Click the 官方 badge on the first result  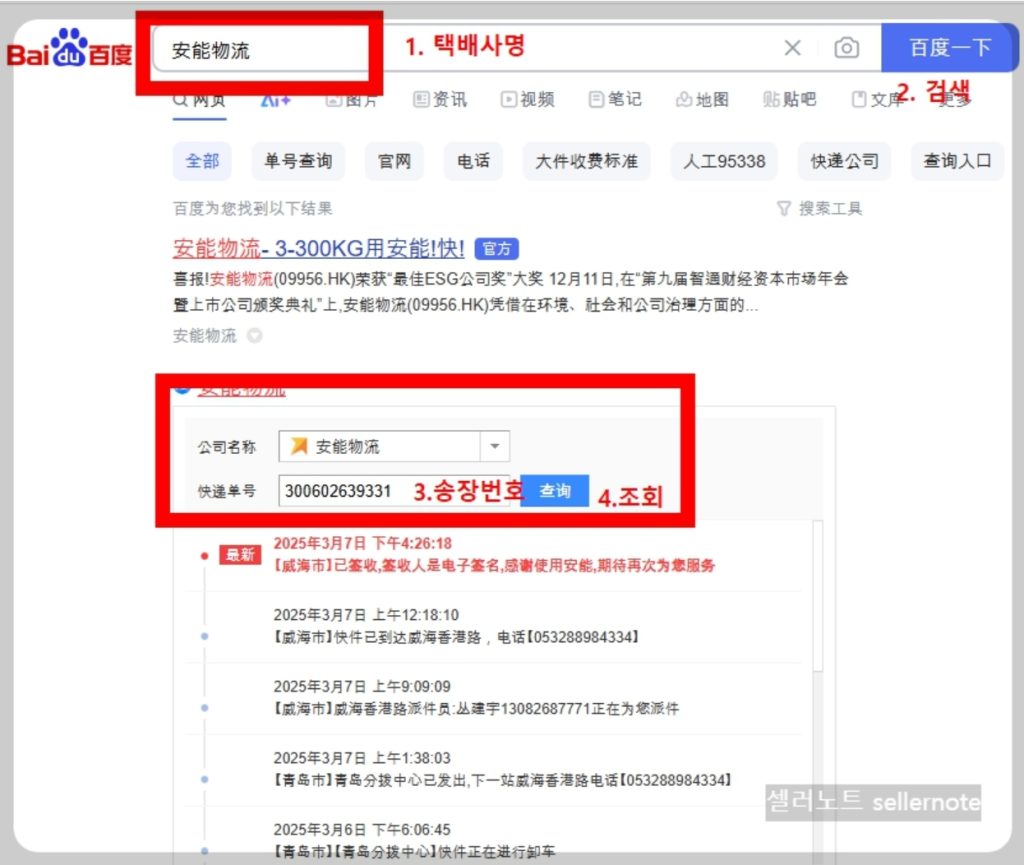[x=496, y=249]
